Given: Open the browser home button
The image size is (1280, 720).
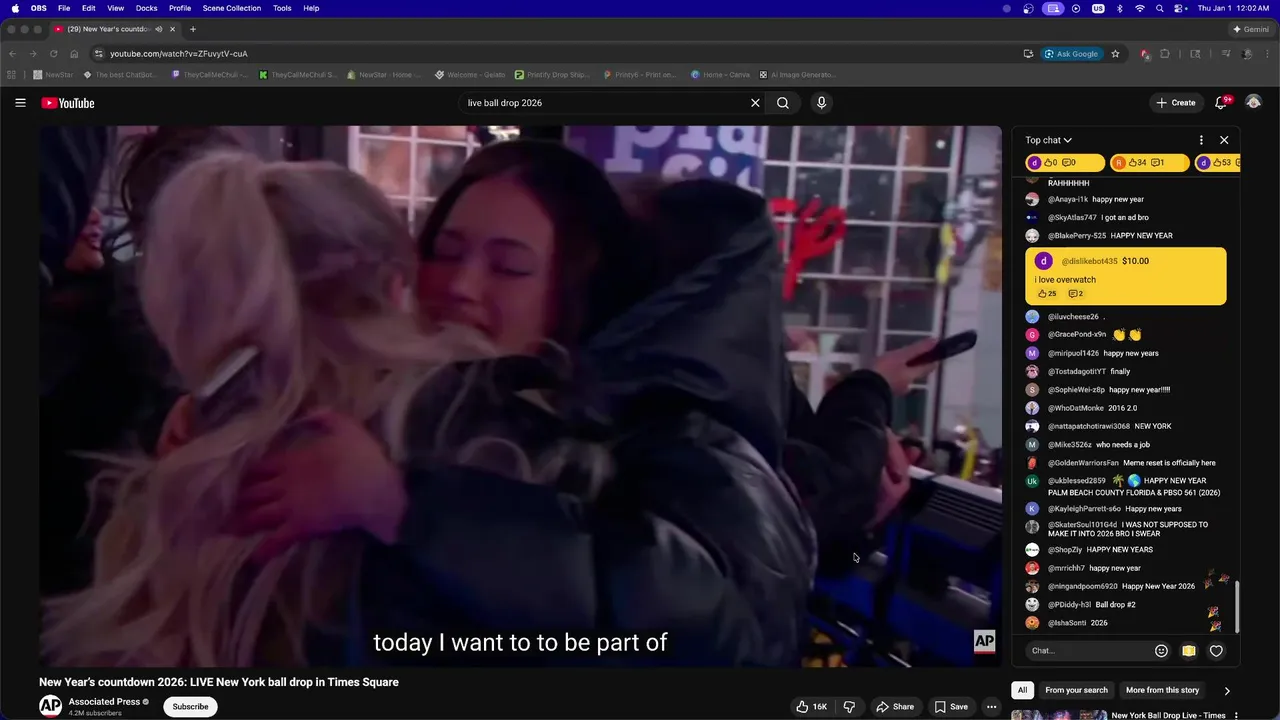Looking at the screenshot, I should [74, 54].
